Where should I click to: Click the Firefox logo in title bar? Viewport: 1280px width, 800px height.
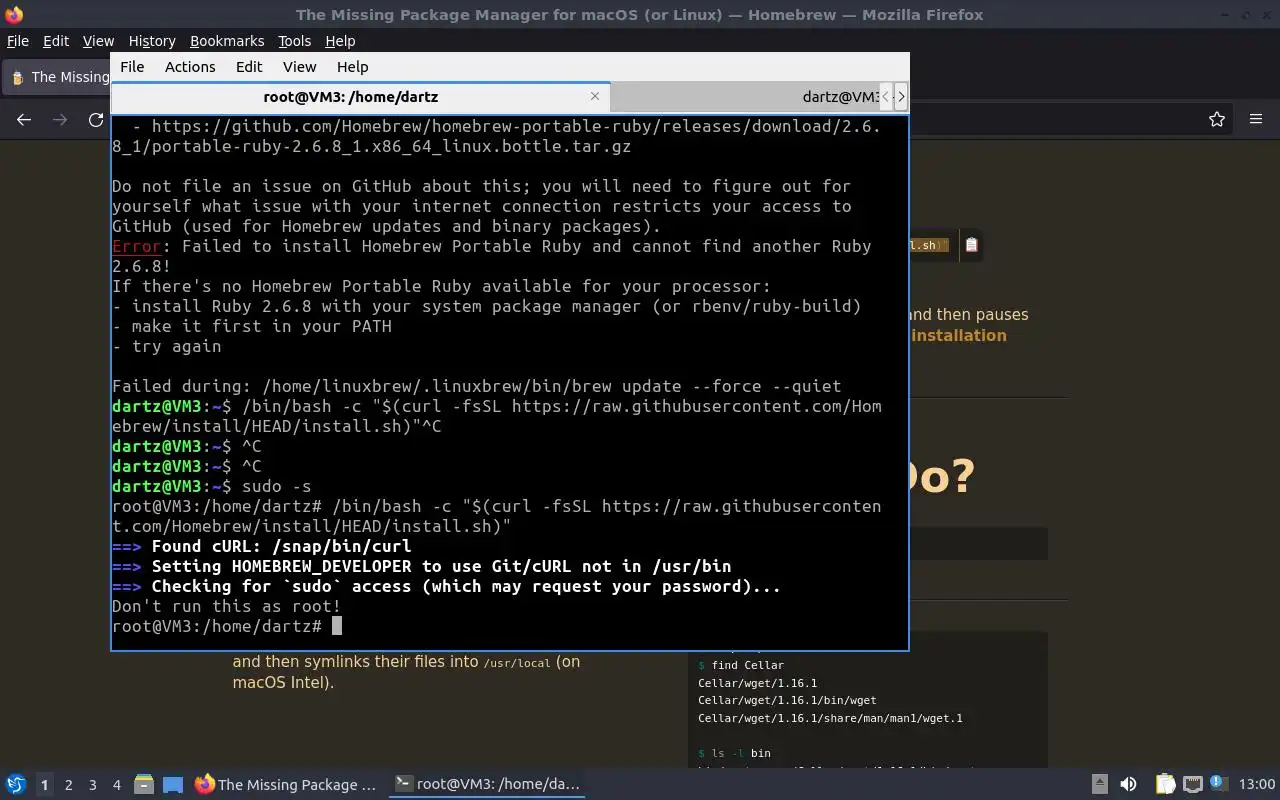point(13,14)
